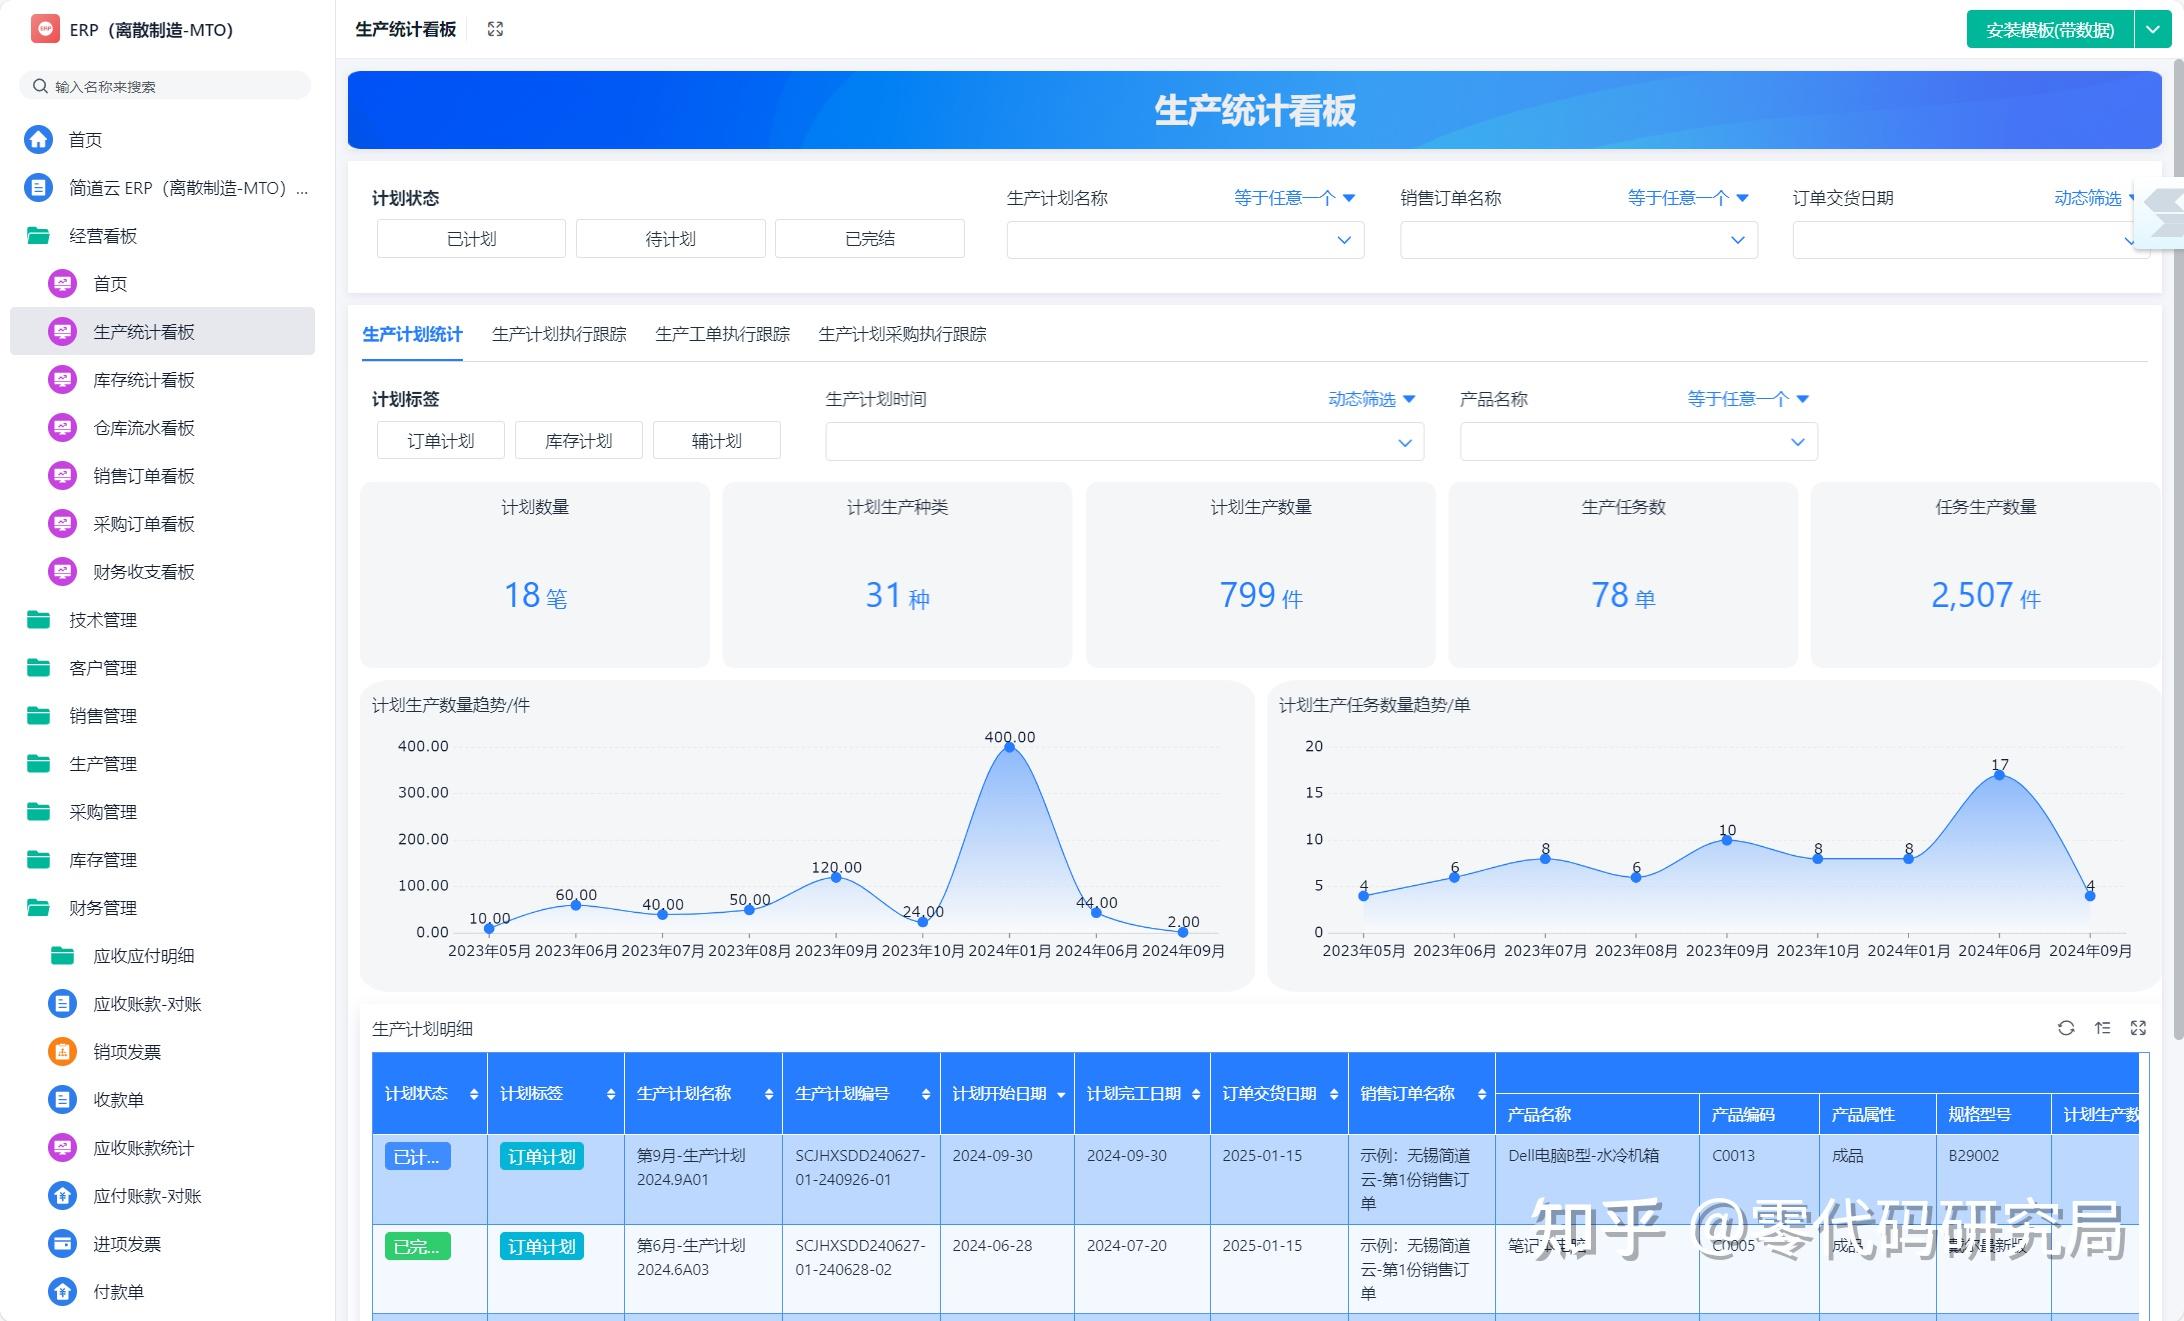Expand the 生产计划明细 table to fullscreen
Screen dimensions: 2184x1321
[x=2139, y=1027]
